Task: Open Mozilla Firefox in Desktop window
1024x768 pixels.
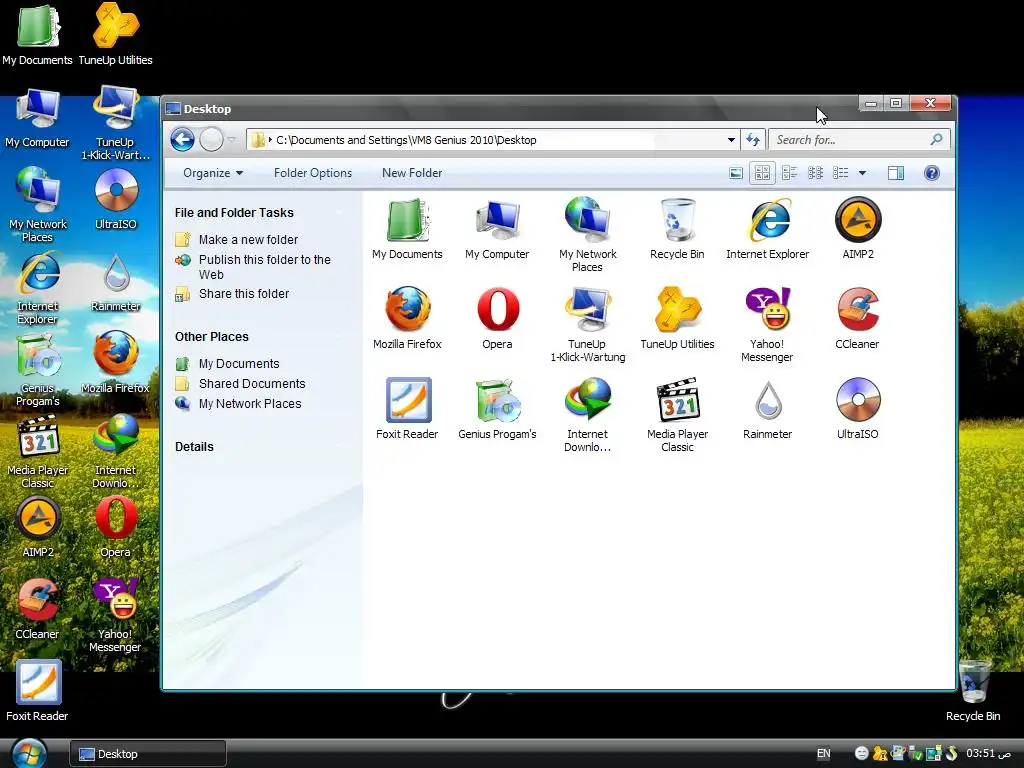Action: (x=407, y=318)
